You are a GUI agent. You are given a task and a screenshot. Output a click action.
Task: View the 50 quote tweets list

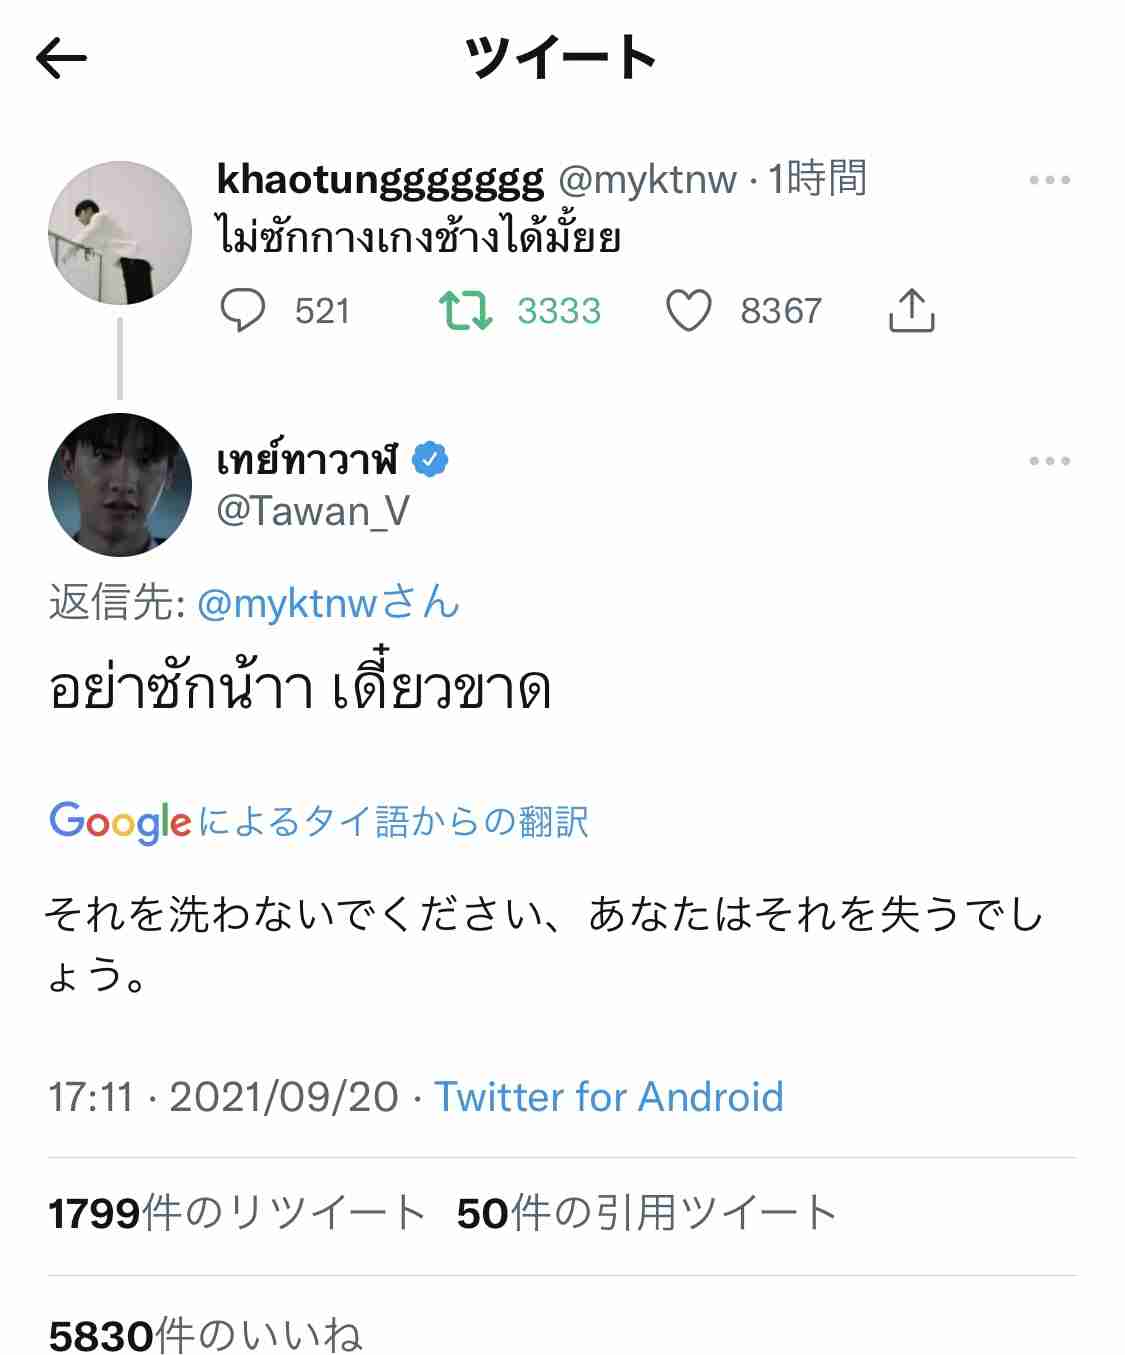click(x=646, y=1214)
